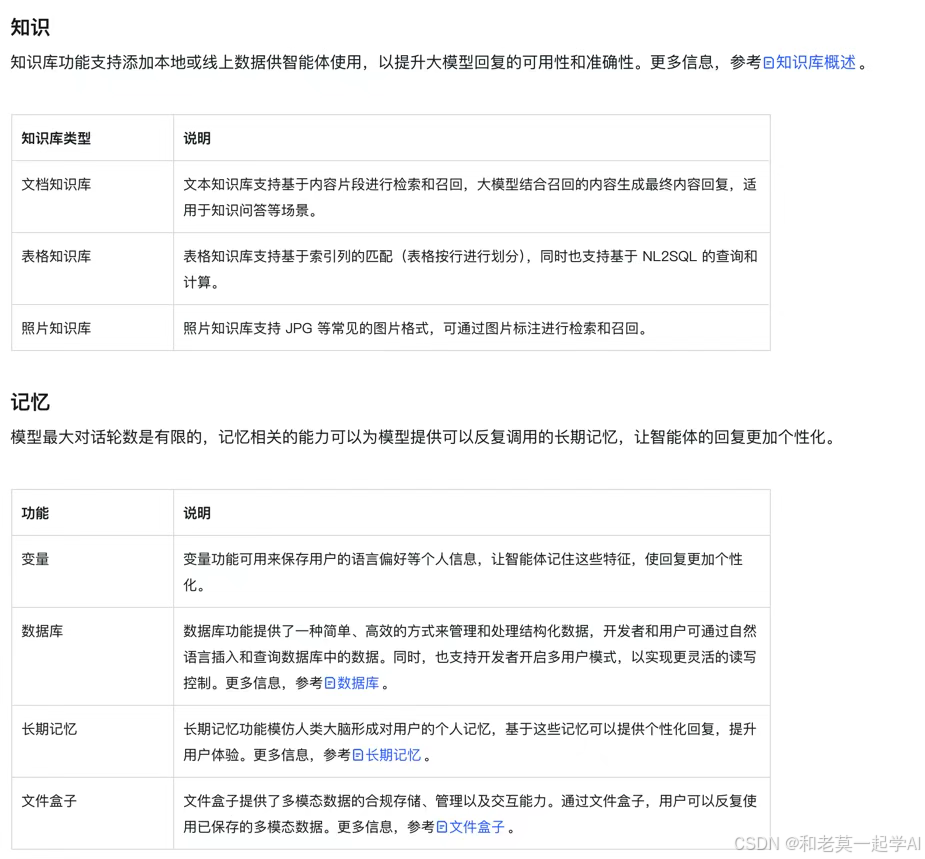Click the 文件盒子提供了多模态数据 description
The height and width of the screenshot is (859, 925).
point(470,814)
